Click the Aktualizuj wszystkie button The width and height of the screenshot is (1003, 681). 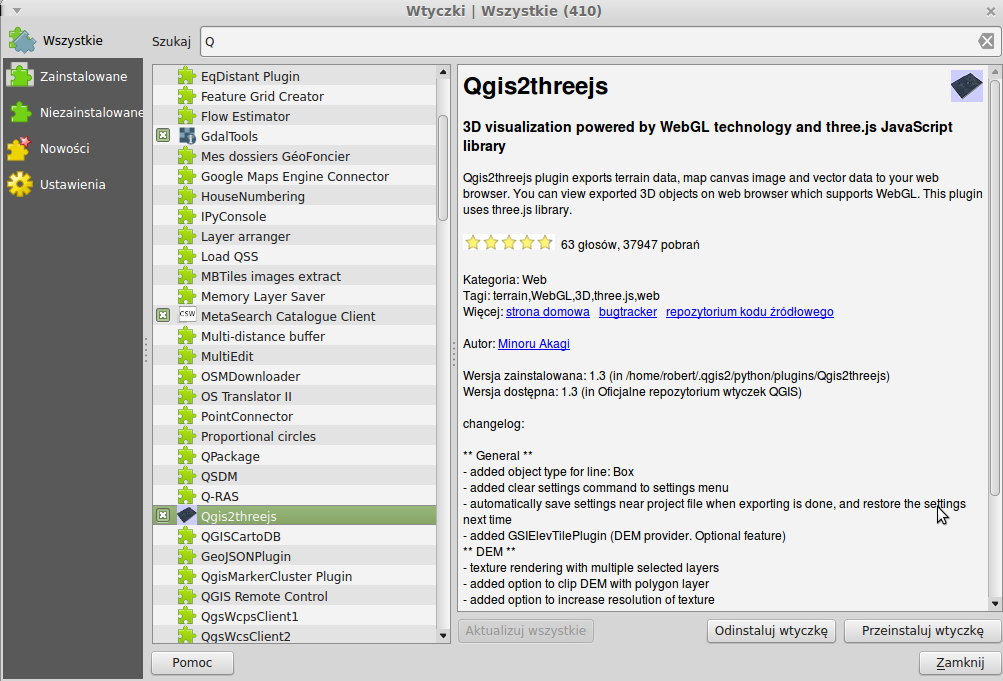point(525,630)
